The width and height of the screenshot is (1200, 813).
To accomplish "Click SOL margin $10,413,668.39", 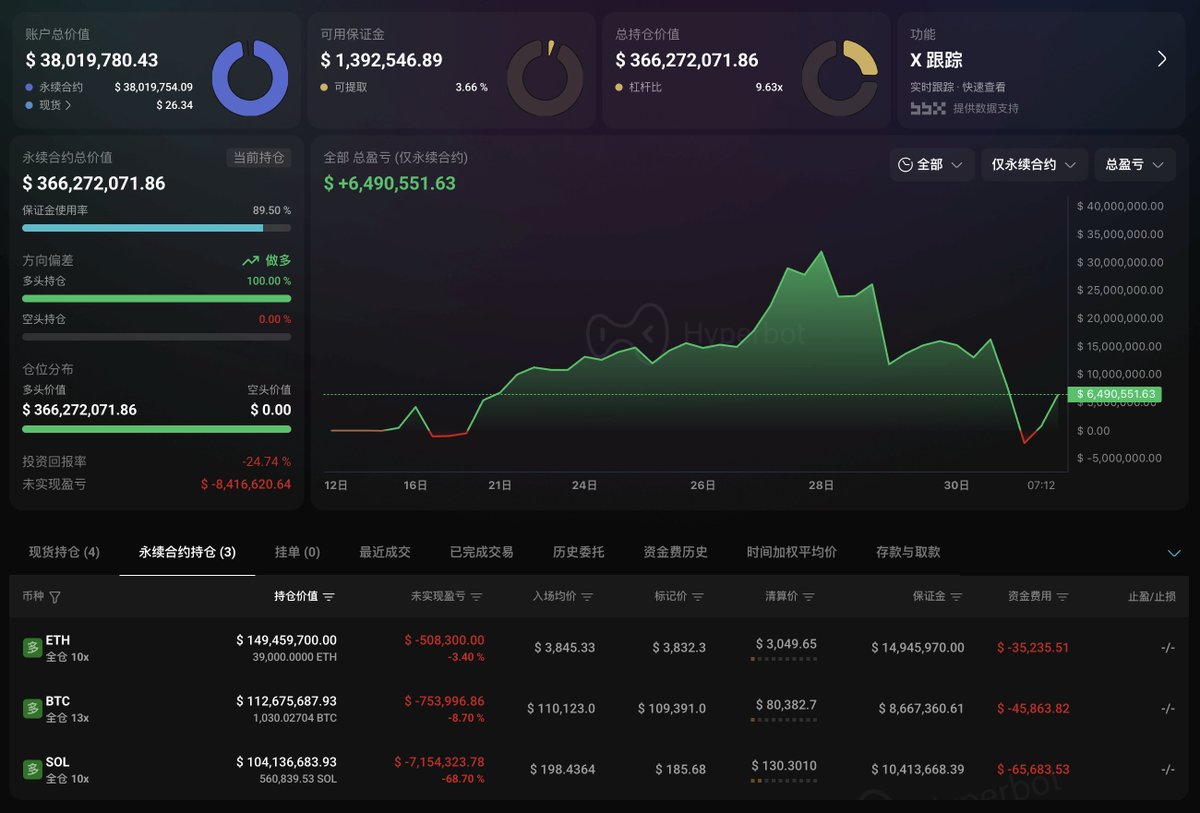I will click(x=918, y=769).
